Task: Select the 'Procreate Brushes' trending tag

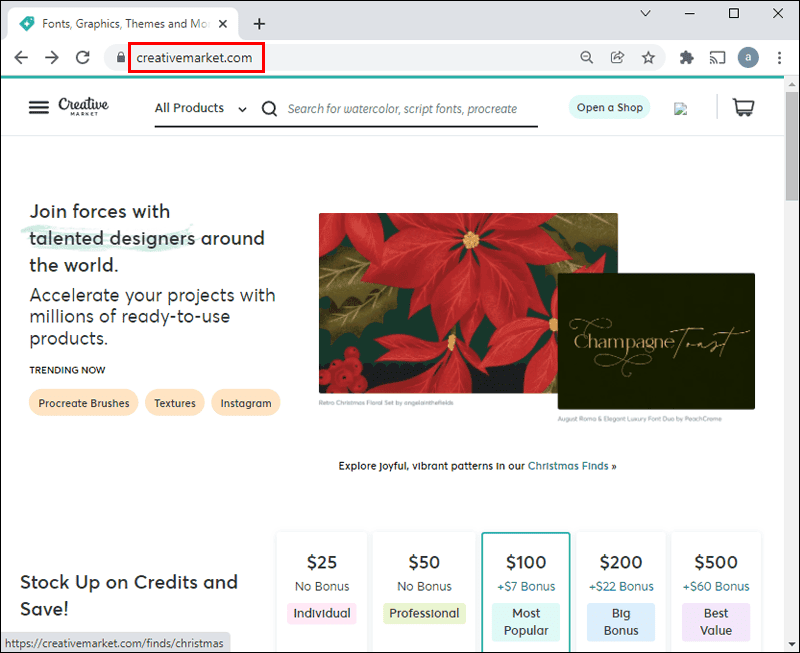Action: (x=83, y=402)
